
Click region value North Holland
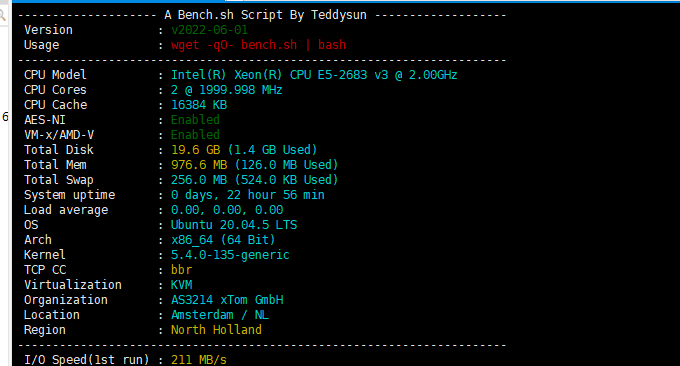tap(216, 330)
